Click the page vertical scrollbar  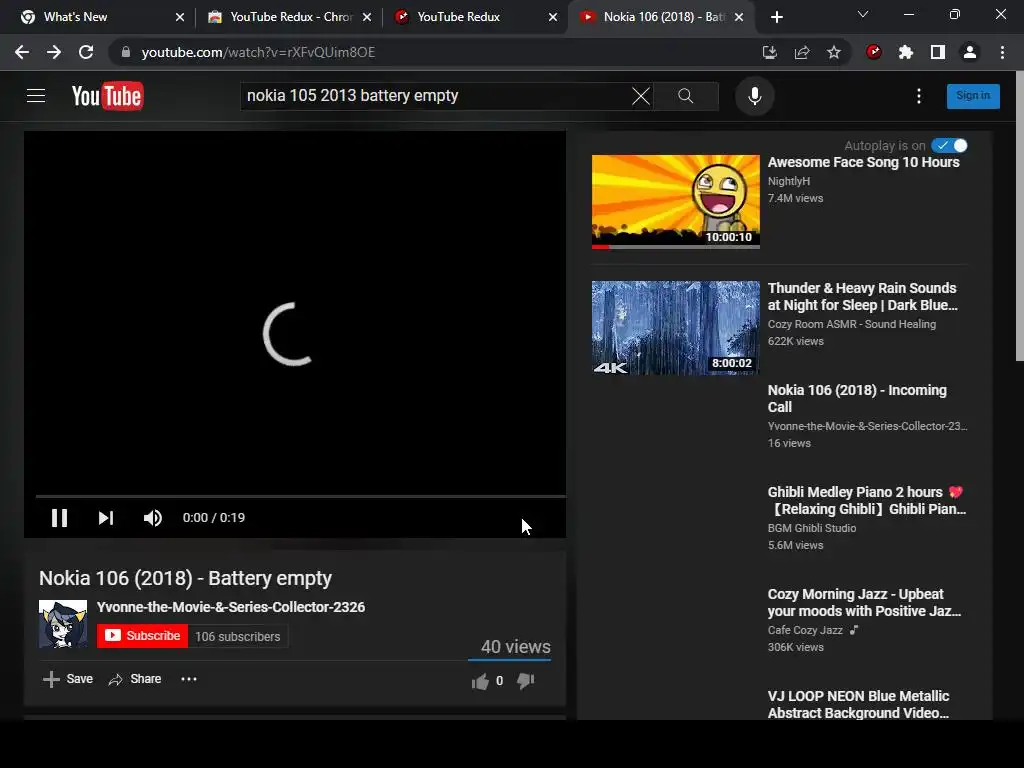click(1019, 216)
